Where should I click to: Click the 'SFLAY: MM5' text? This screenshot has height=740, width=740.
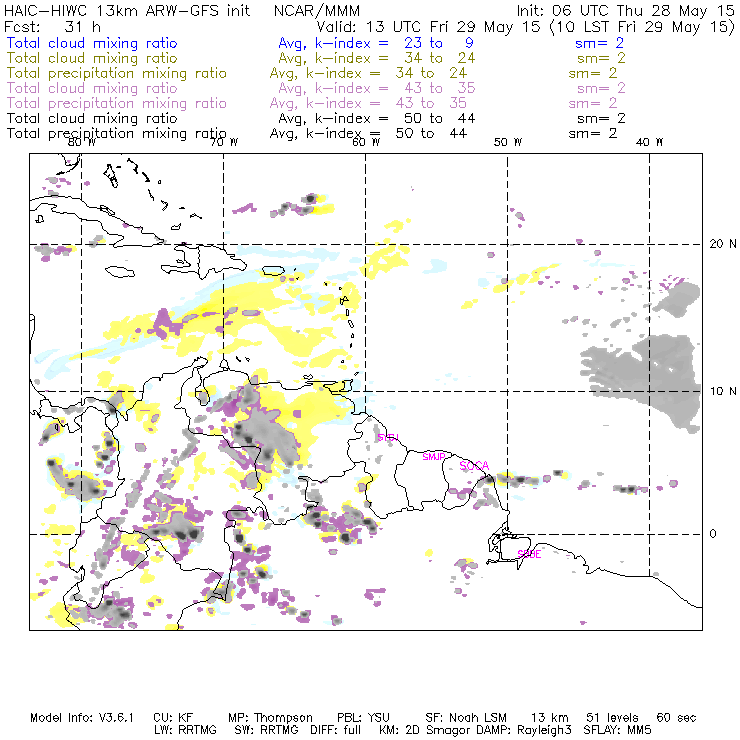(617, 730)
